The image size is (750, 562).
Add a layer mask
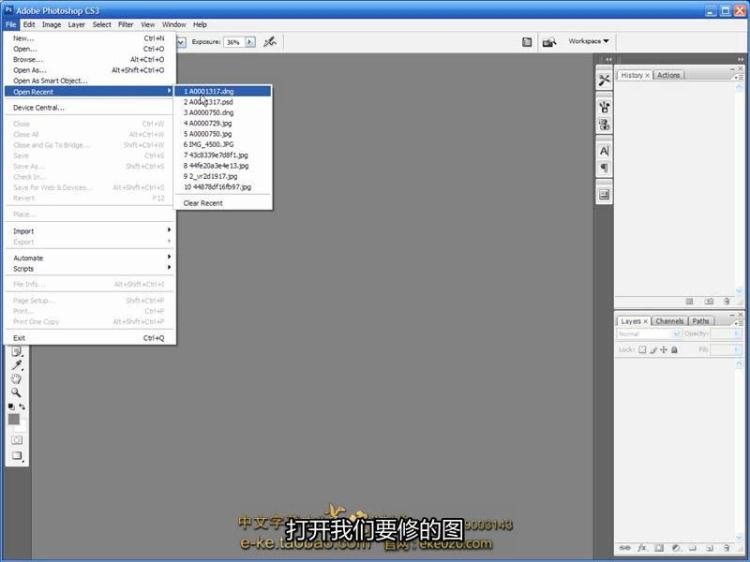point(659,548)
